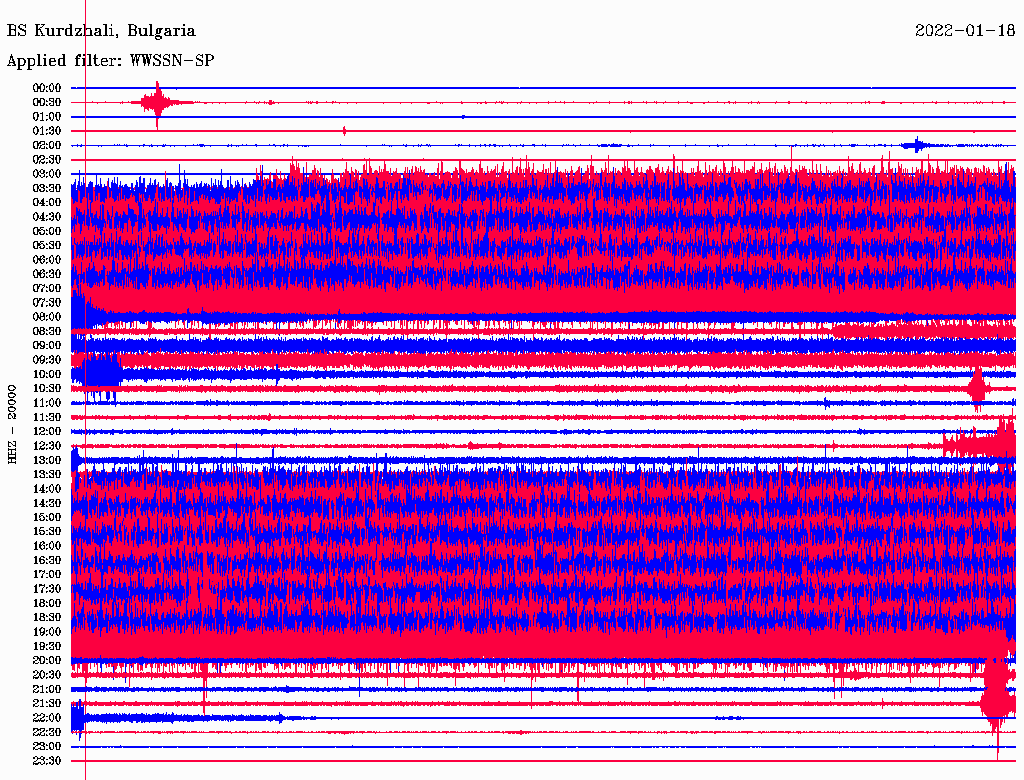Viewport: 1024px width, 780px height.
Task: Click the HHZ - 2000 axis label
Action: (x=13, y=423)
